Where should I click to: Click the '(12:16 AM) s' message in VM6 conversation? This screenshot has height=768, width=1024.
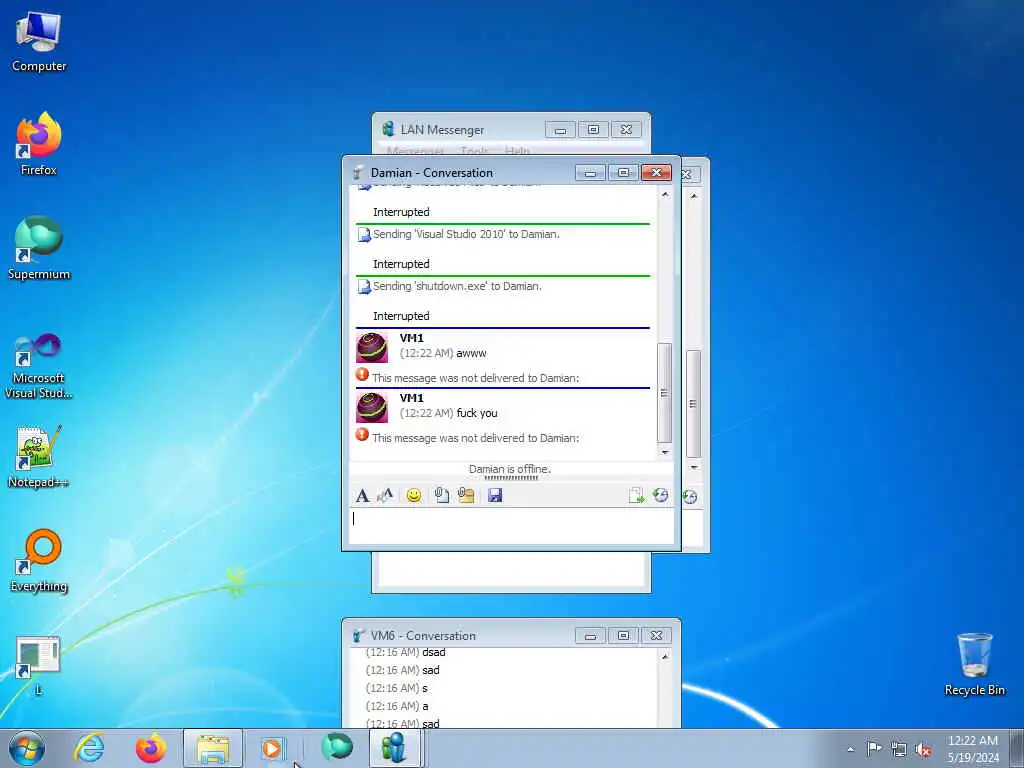click(396, 688)
